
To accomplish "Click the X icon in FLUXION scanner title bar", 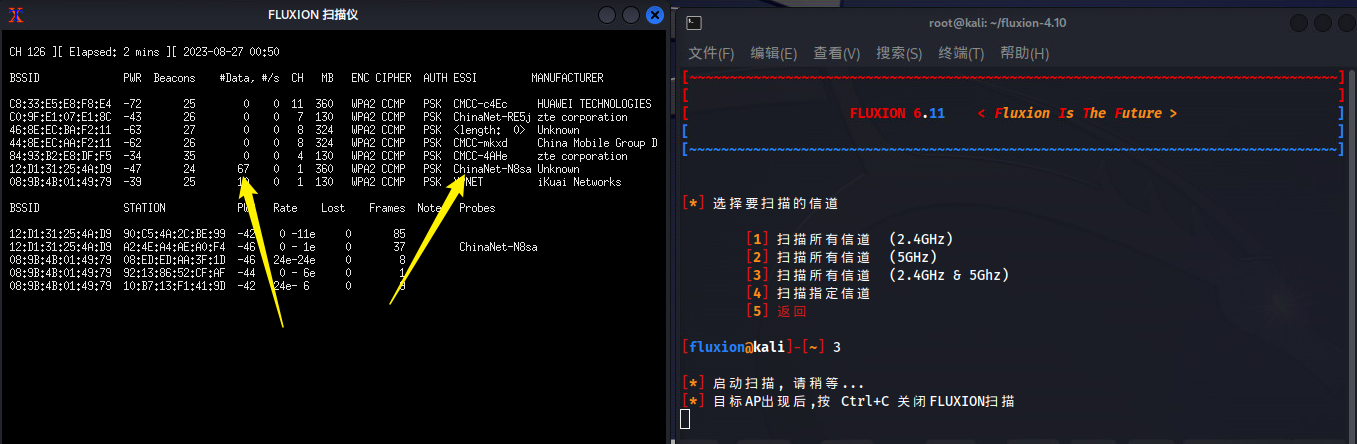I will point(16,15).
